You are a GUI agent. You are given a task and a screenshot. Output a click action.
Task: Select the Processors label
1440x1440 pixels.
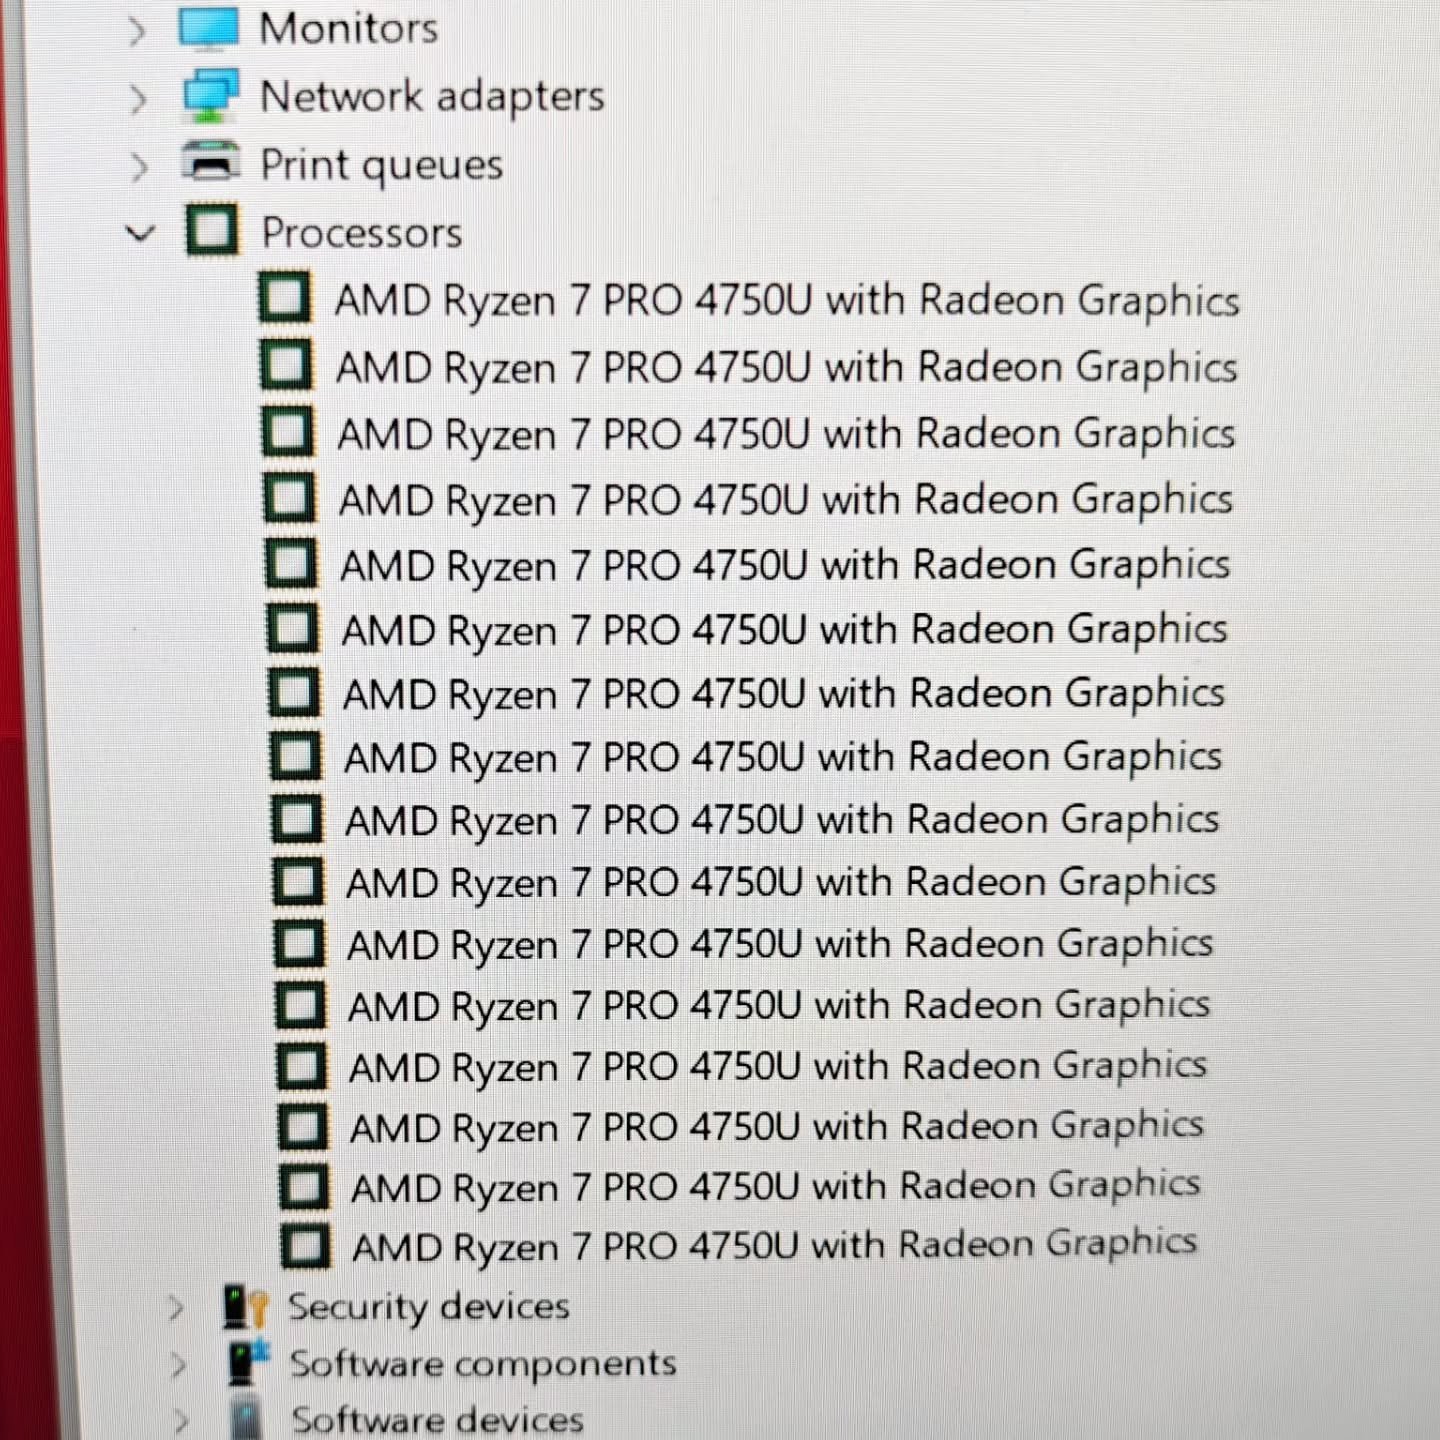361,233
